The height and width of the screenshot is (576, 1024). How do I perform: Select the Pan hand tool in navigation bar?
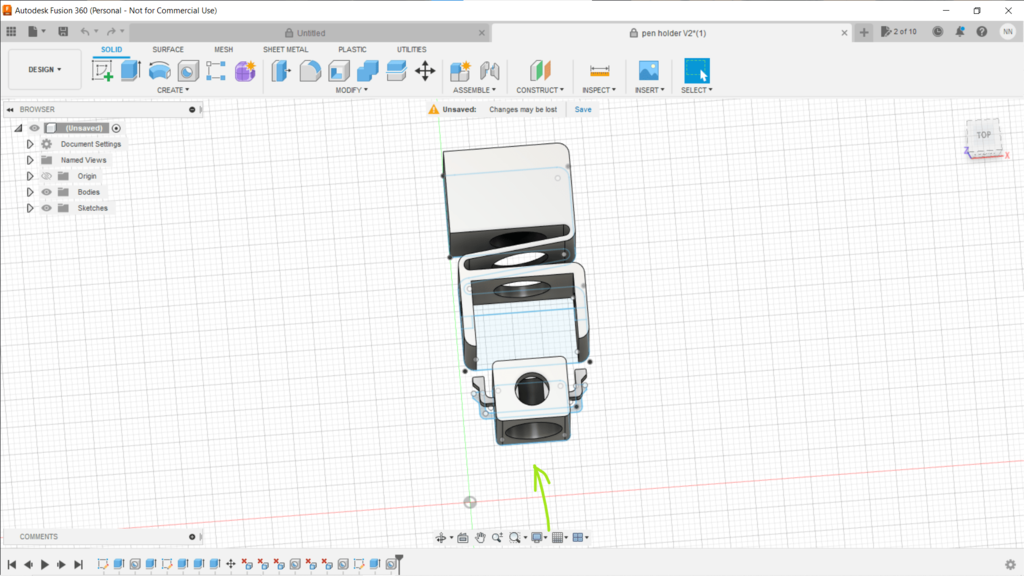click(480, 538)
